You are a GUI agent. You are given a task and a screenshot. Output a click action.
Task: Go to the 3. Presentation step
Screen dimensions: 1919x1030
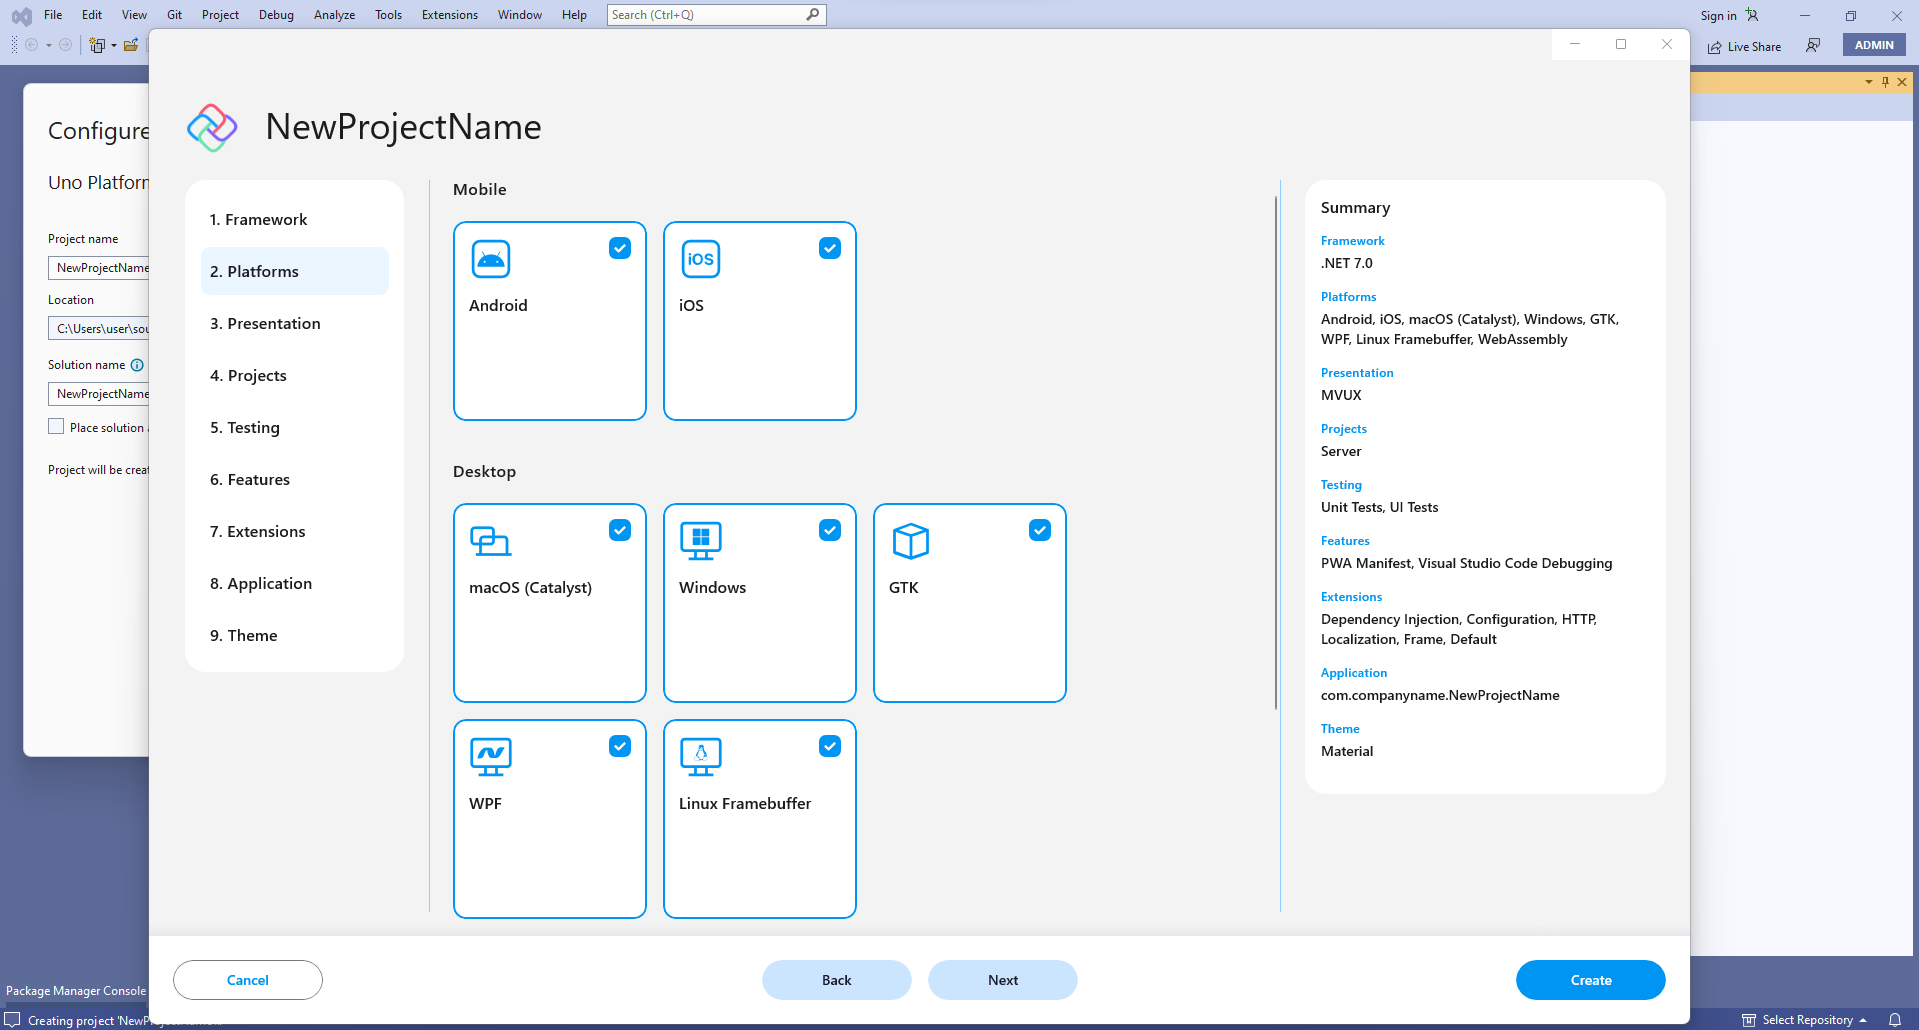click(265, 323)
